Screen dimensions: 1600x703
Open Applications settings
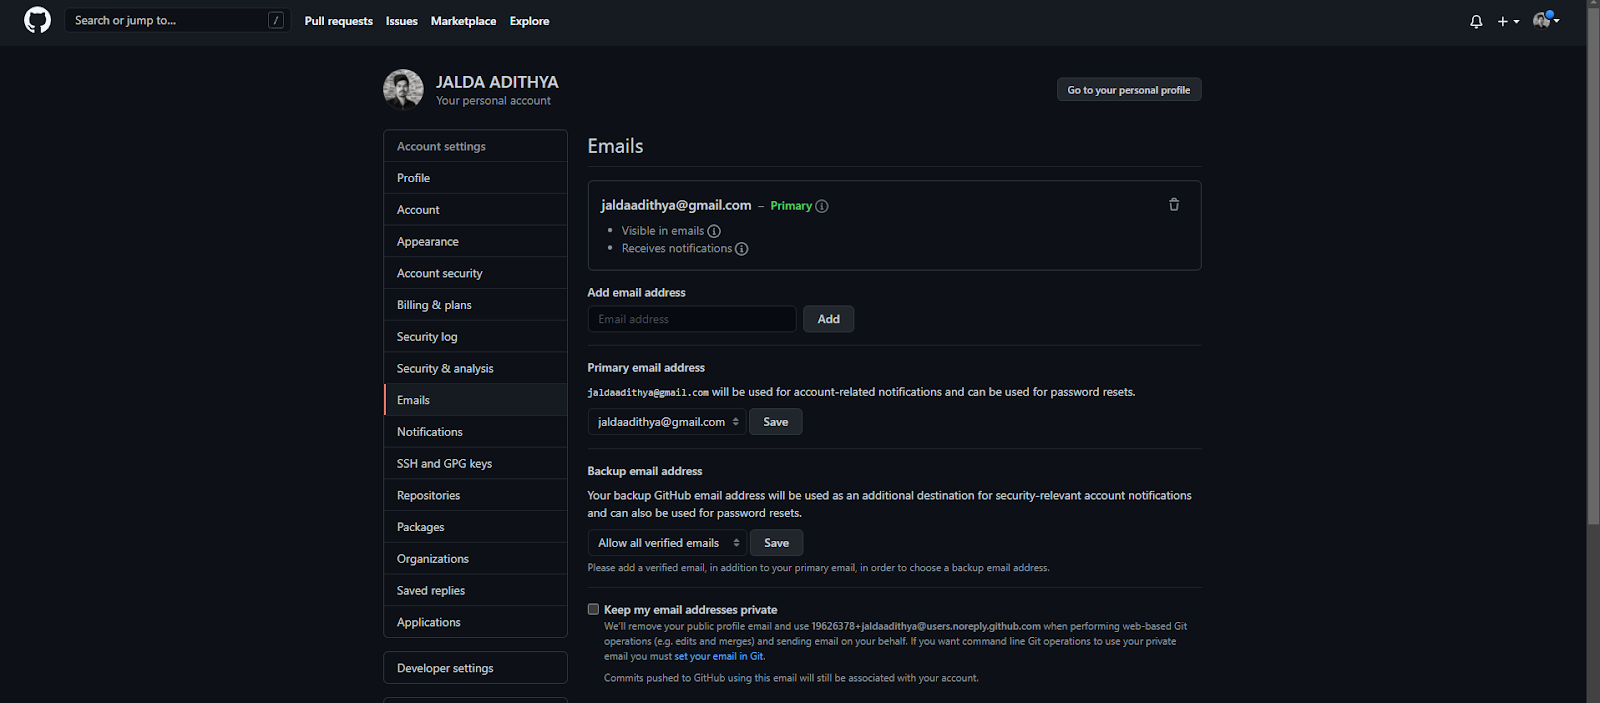pyautogui.click(x=475, y=622)
